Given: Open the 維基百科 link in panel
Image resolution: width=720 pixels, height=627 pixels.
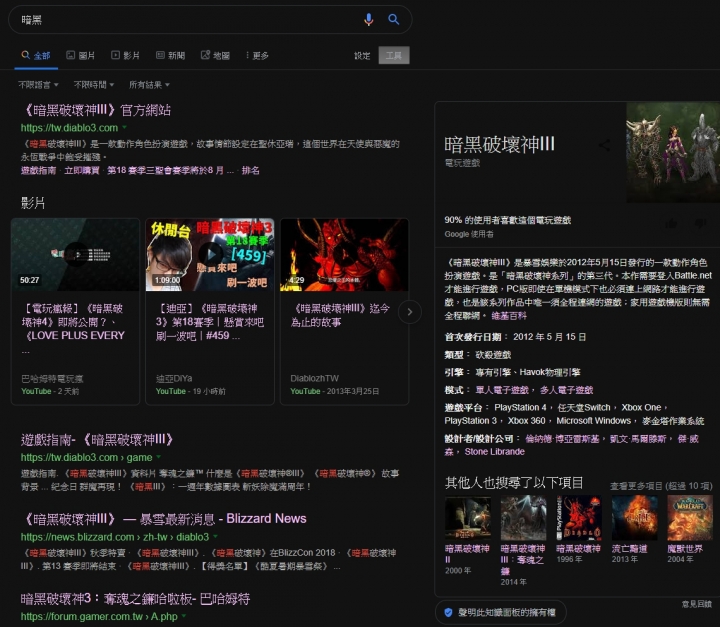Looking at the screenshot, I should click(x=509, y=316).
